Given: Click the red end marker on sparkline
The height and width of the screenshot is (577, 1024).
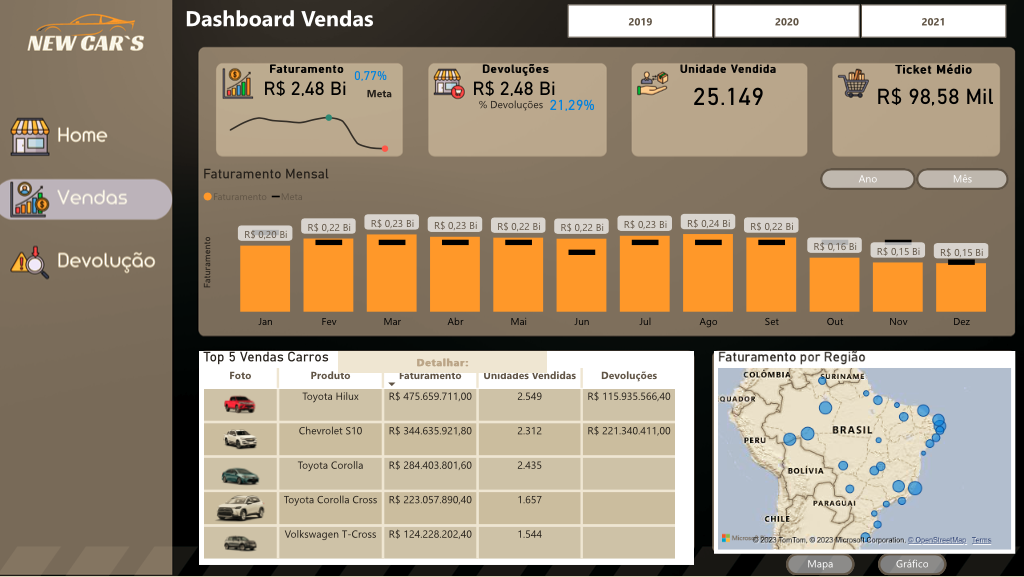Looking at the screenshot, I should pos(385,149).
